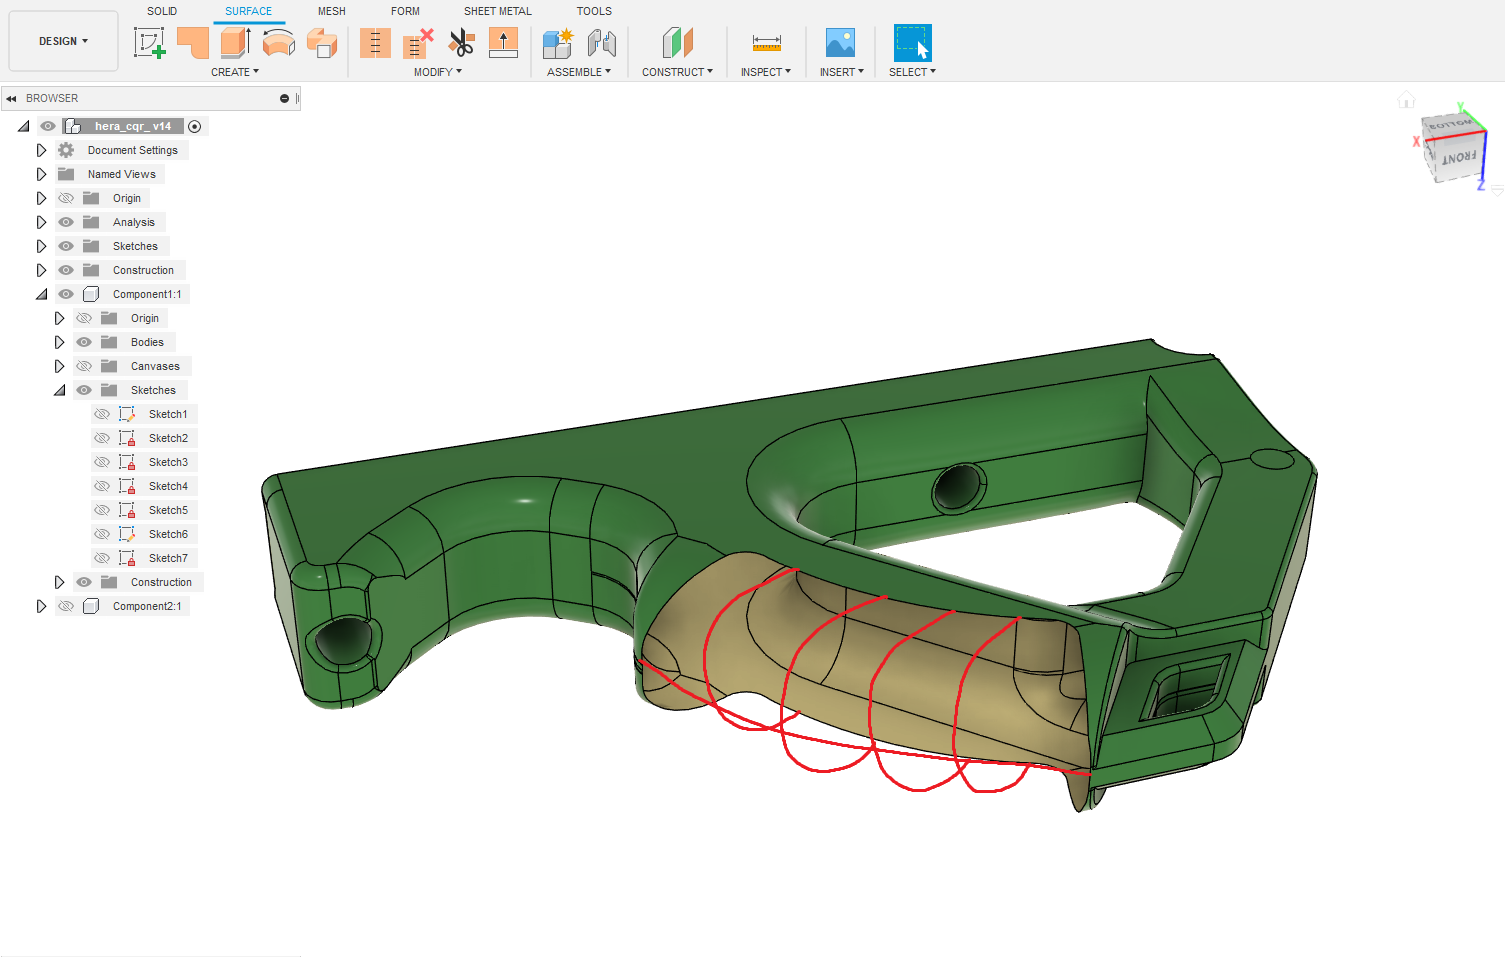Click the New Component icon under Assemble
This screenshot has height=957, width=1505.
click(556, 43)
